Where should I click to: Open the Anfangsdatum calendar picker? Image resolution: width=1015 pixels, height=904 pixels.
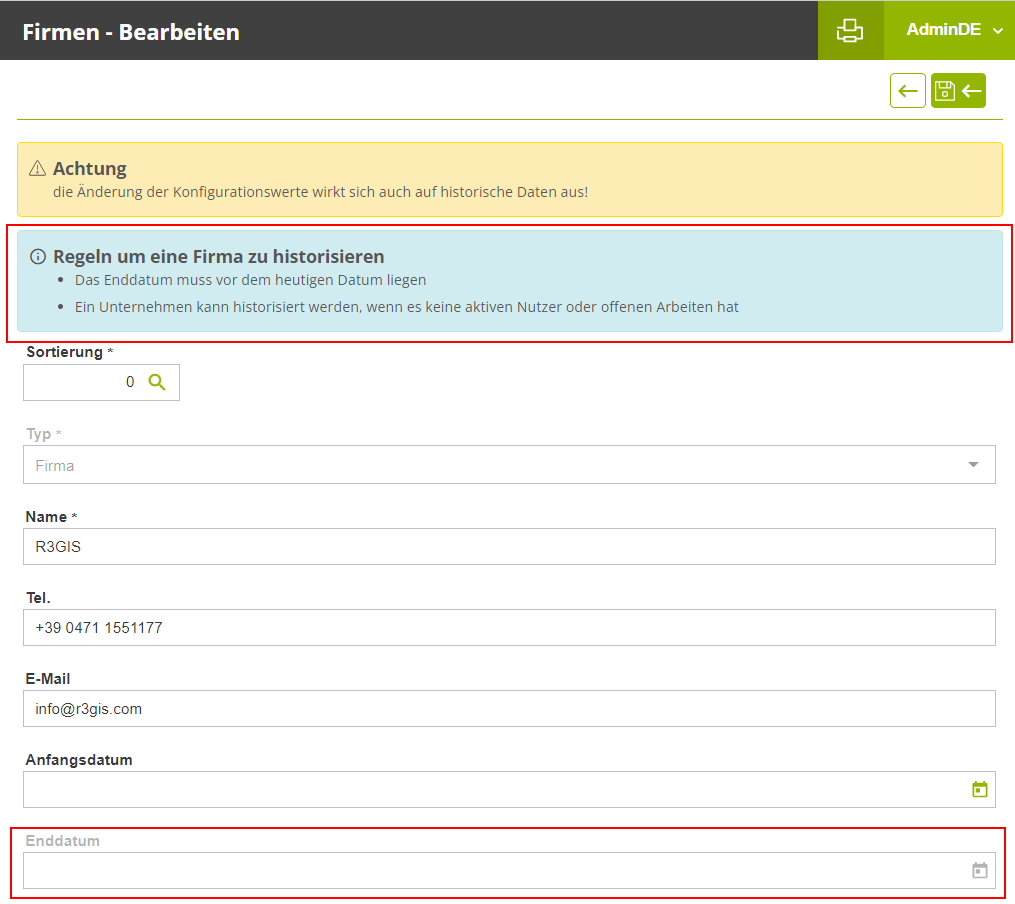tap(979, 790)
